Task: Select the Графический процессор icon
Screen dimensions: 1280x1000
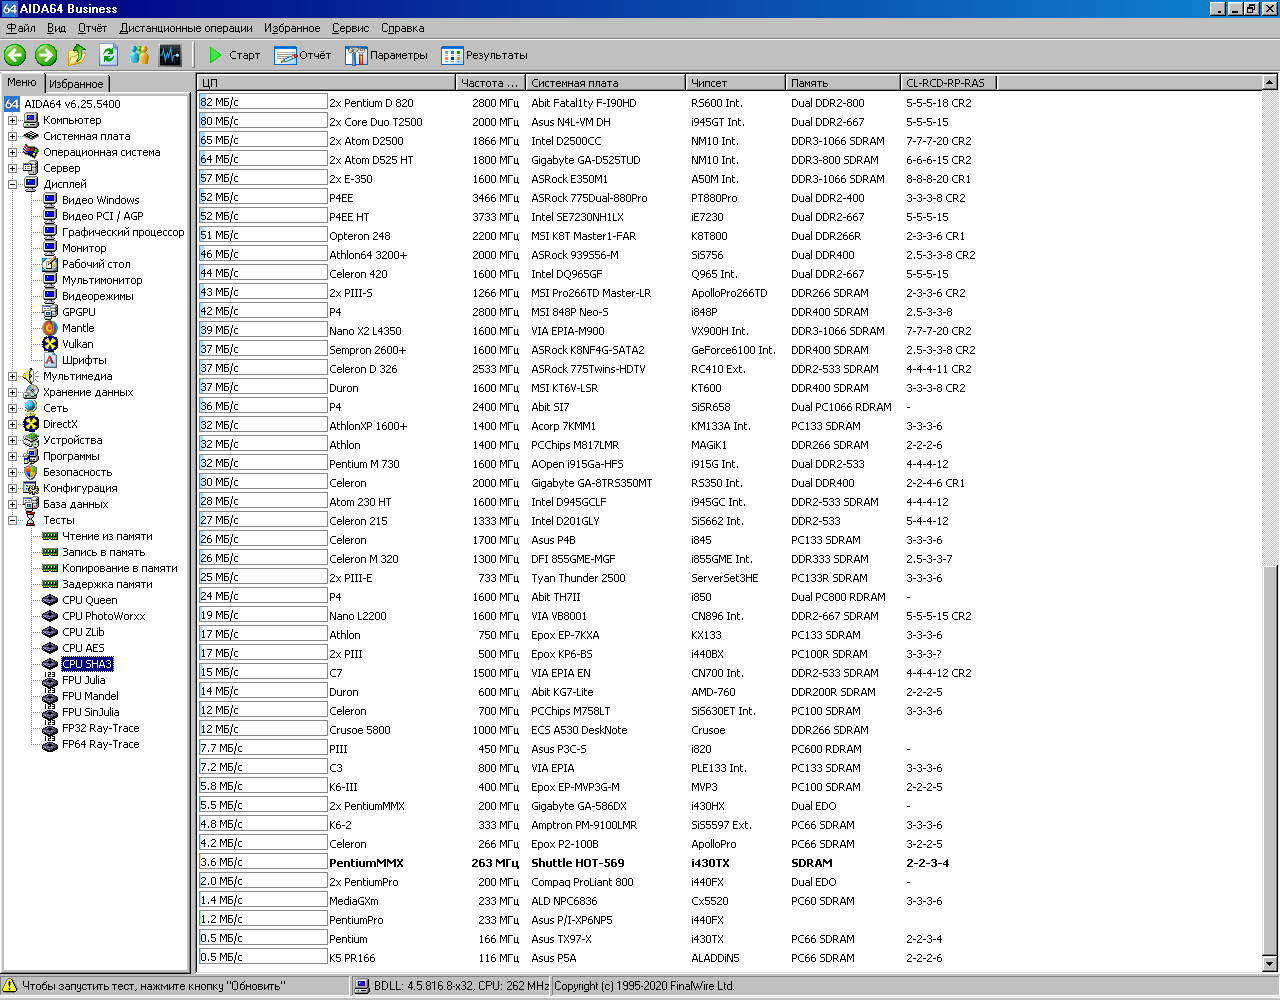Action: coord(50,232)
